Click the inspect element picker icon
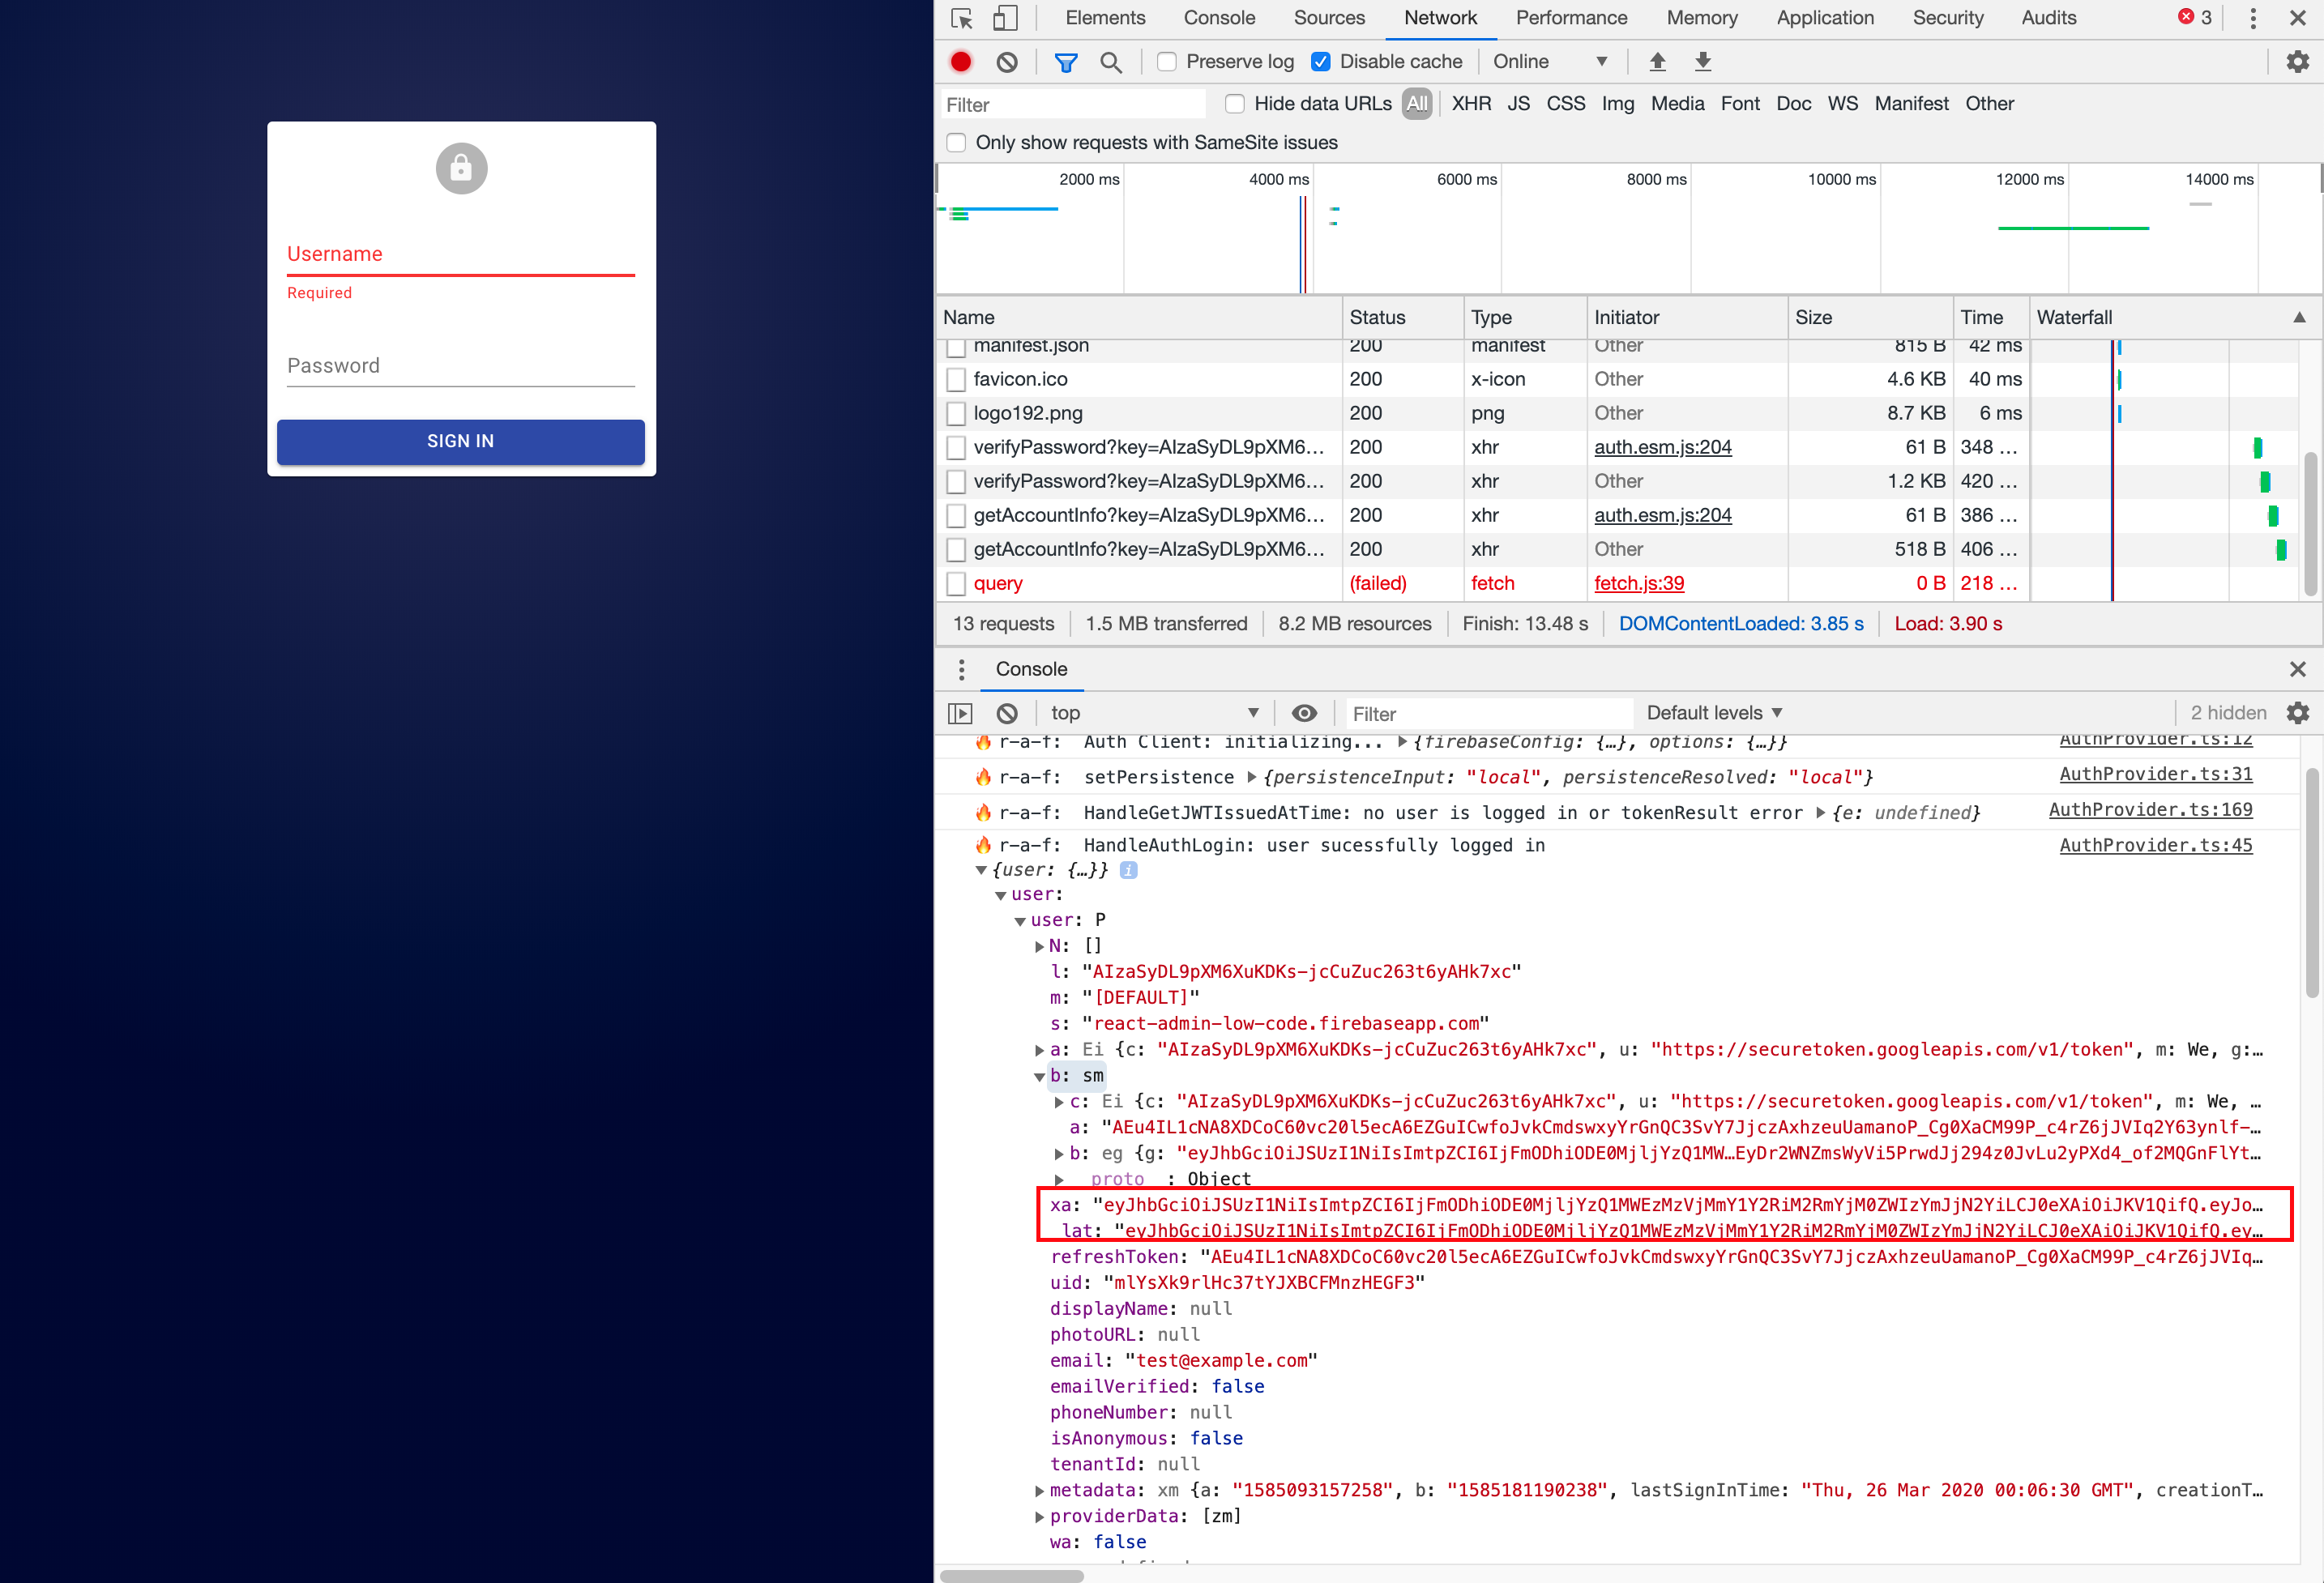This screenshot has width=2324, height=1583. click(962, 18)
